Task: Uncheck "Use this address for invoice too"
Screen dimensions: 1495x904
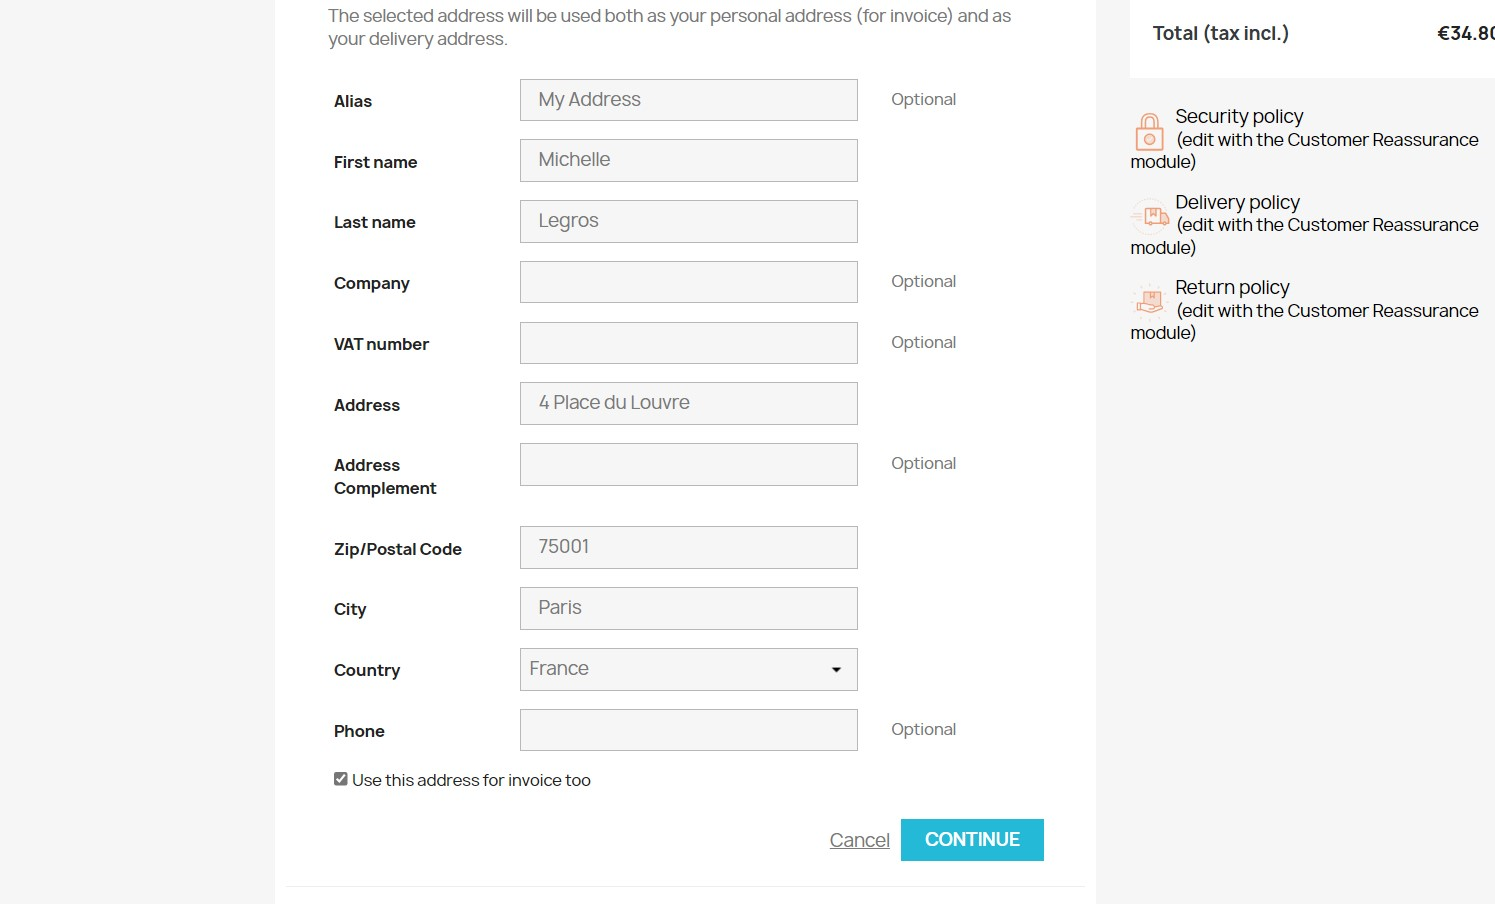Action: click(x=340, y=777)
